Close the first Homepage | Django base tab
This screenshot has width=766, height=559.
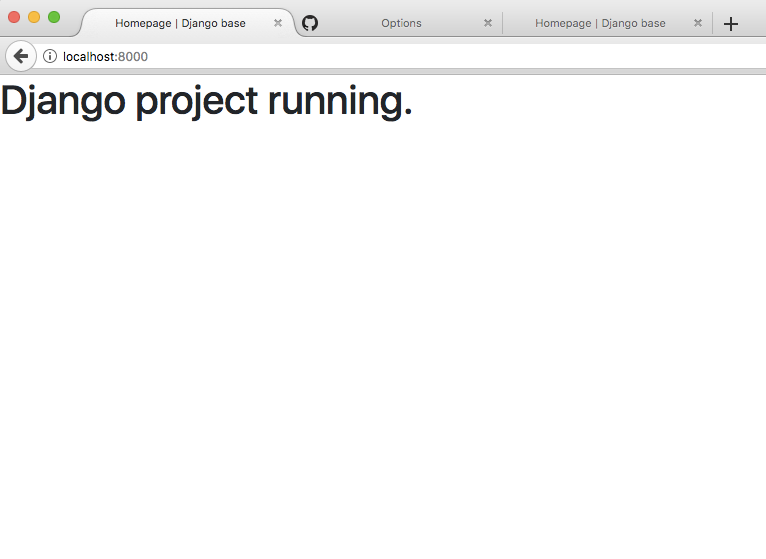277,23
